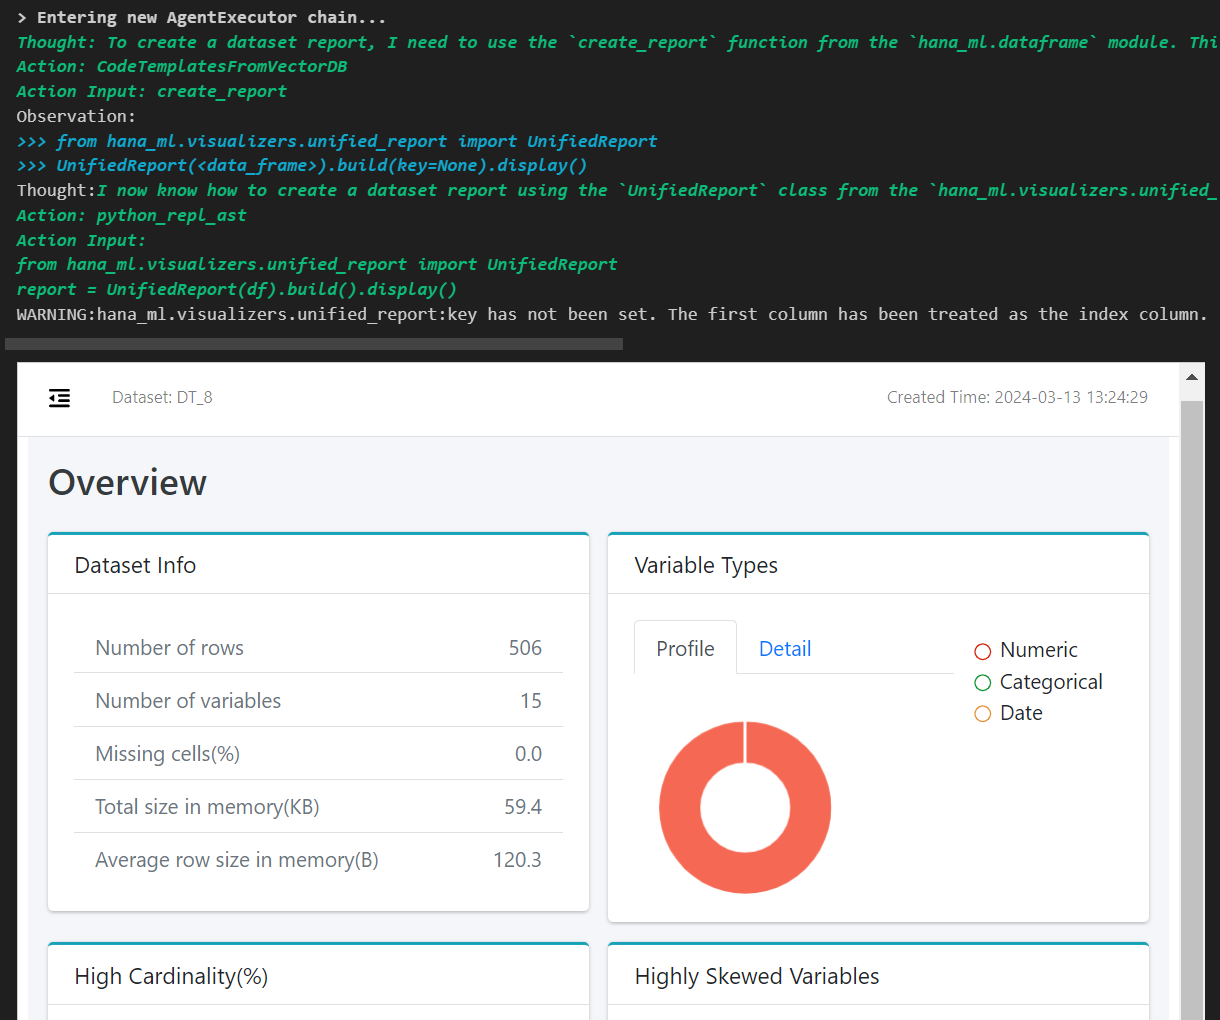
Task: Collapse the report sidebar menu icon
Action: pyautogui.click(x=60, y=398)
